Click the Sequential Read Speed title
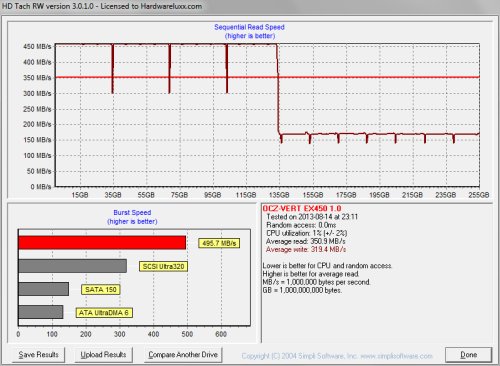This screenshot has width=500, height=366. click(249, 27)
